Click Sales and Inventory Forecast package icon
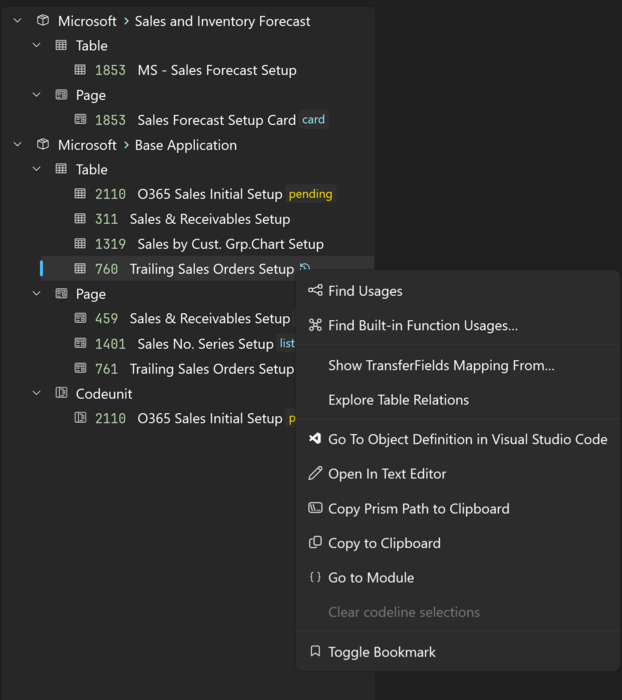 [43, 21]
